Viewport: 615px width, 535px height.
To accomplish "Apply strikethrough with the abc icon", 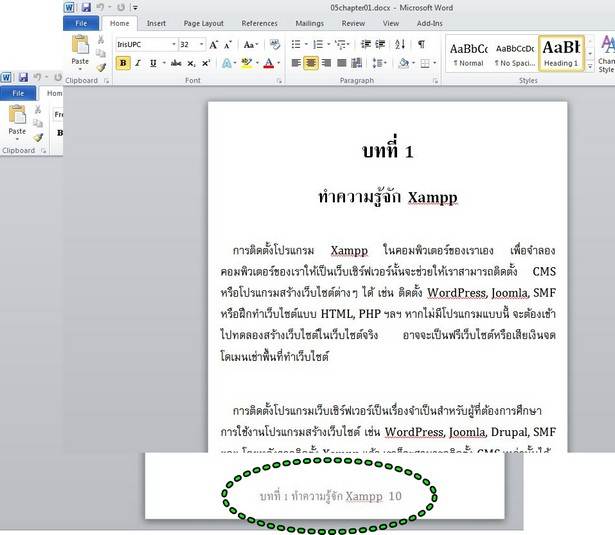I will pos(176,63).
